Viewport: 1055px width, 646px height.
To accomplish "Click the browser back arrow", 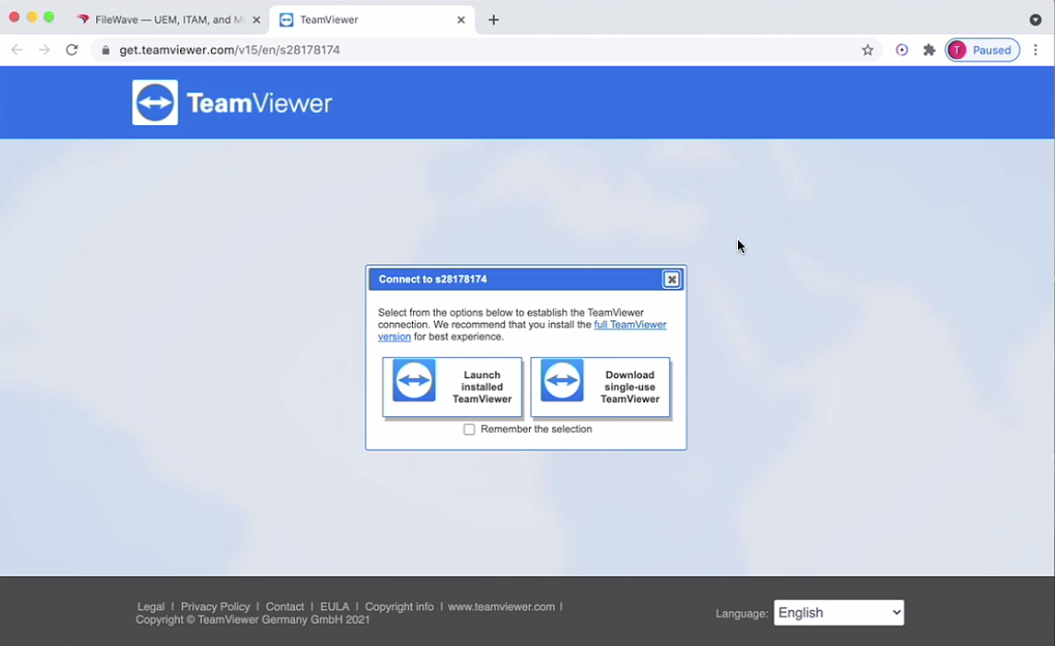I will coord(17,50).
